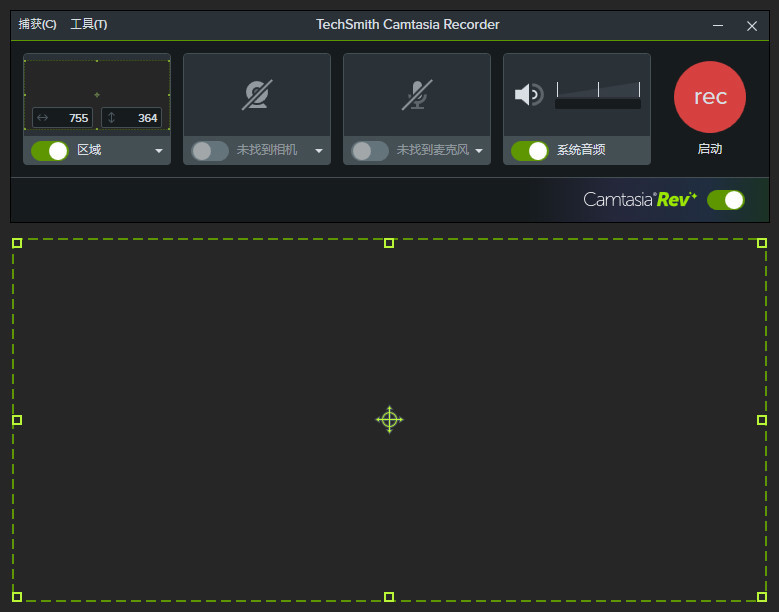The height and width of the screenshot is (612, 779).
Task: Click the bottom-right corner resize handle
Action: [x=761, y=596]
